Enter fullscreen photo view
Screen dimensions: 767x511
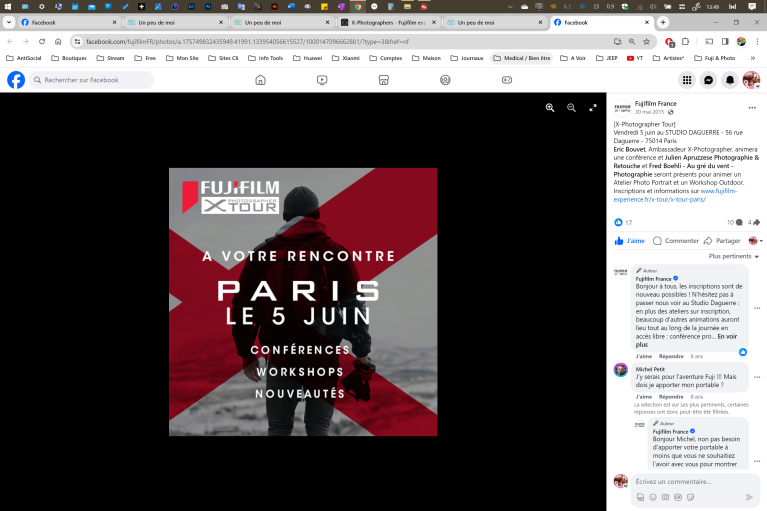592,107
